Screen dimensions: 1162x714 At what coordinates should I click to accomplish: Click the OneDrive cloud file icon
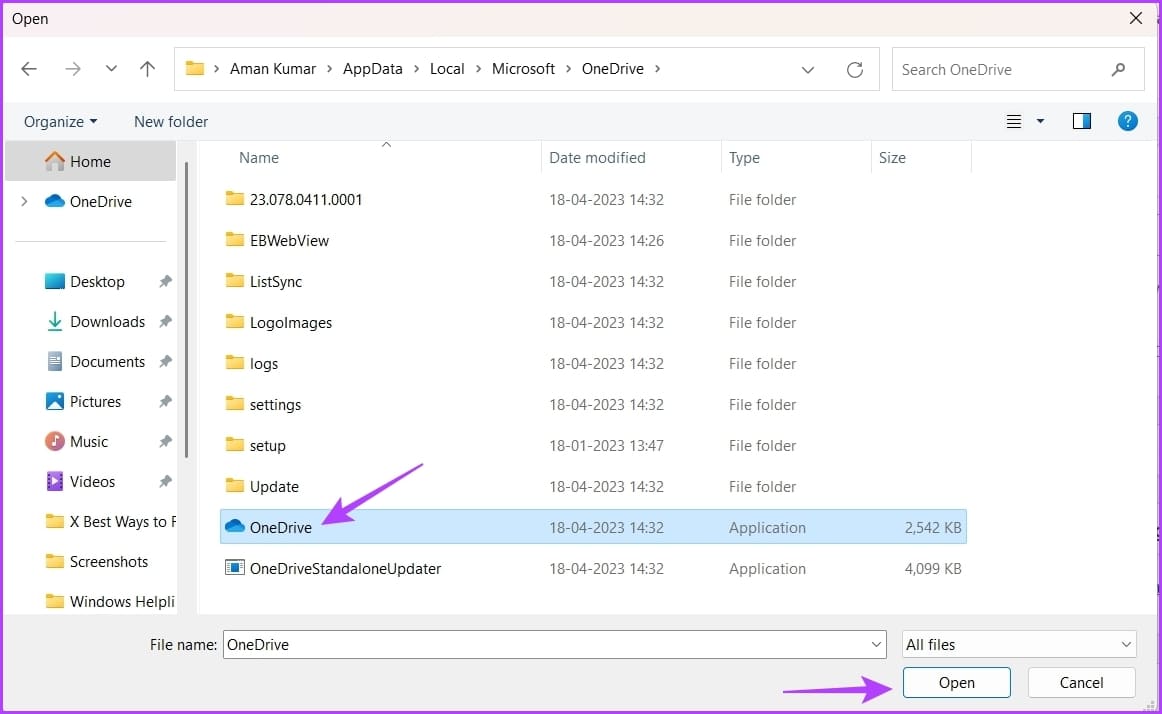pos(235,526)
